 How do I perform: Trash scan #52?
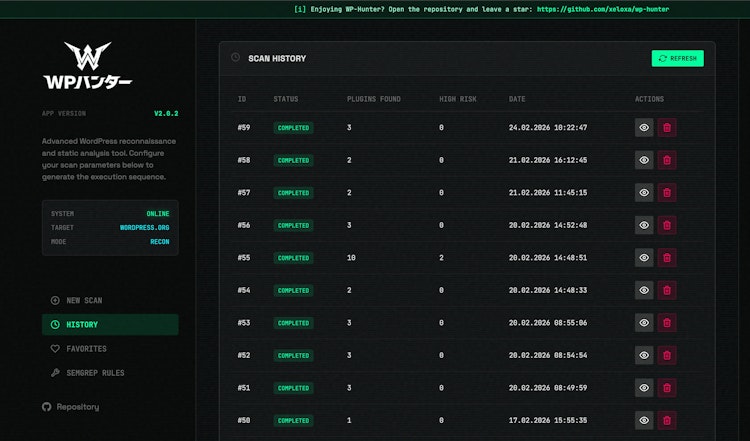(667, 355)
